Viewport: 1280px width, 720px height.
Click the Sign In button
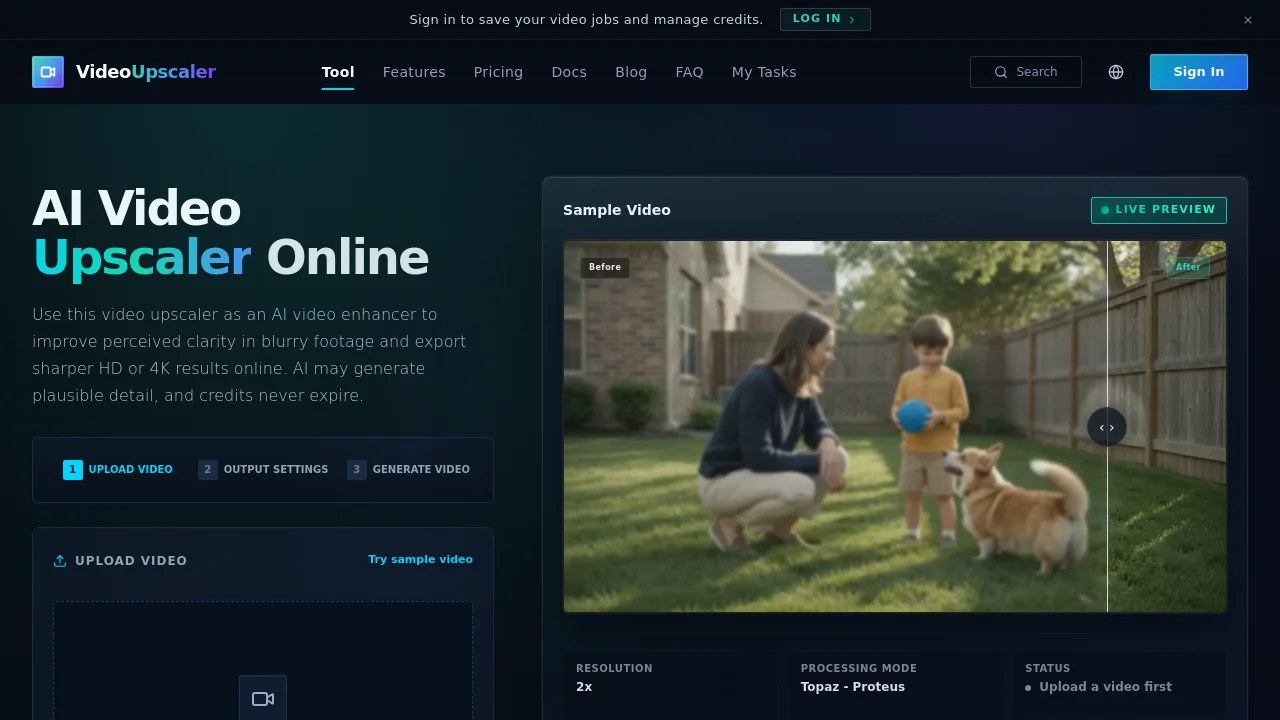(x=1198, y=72)
